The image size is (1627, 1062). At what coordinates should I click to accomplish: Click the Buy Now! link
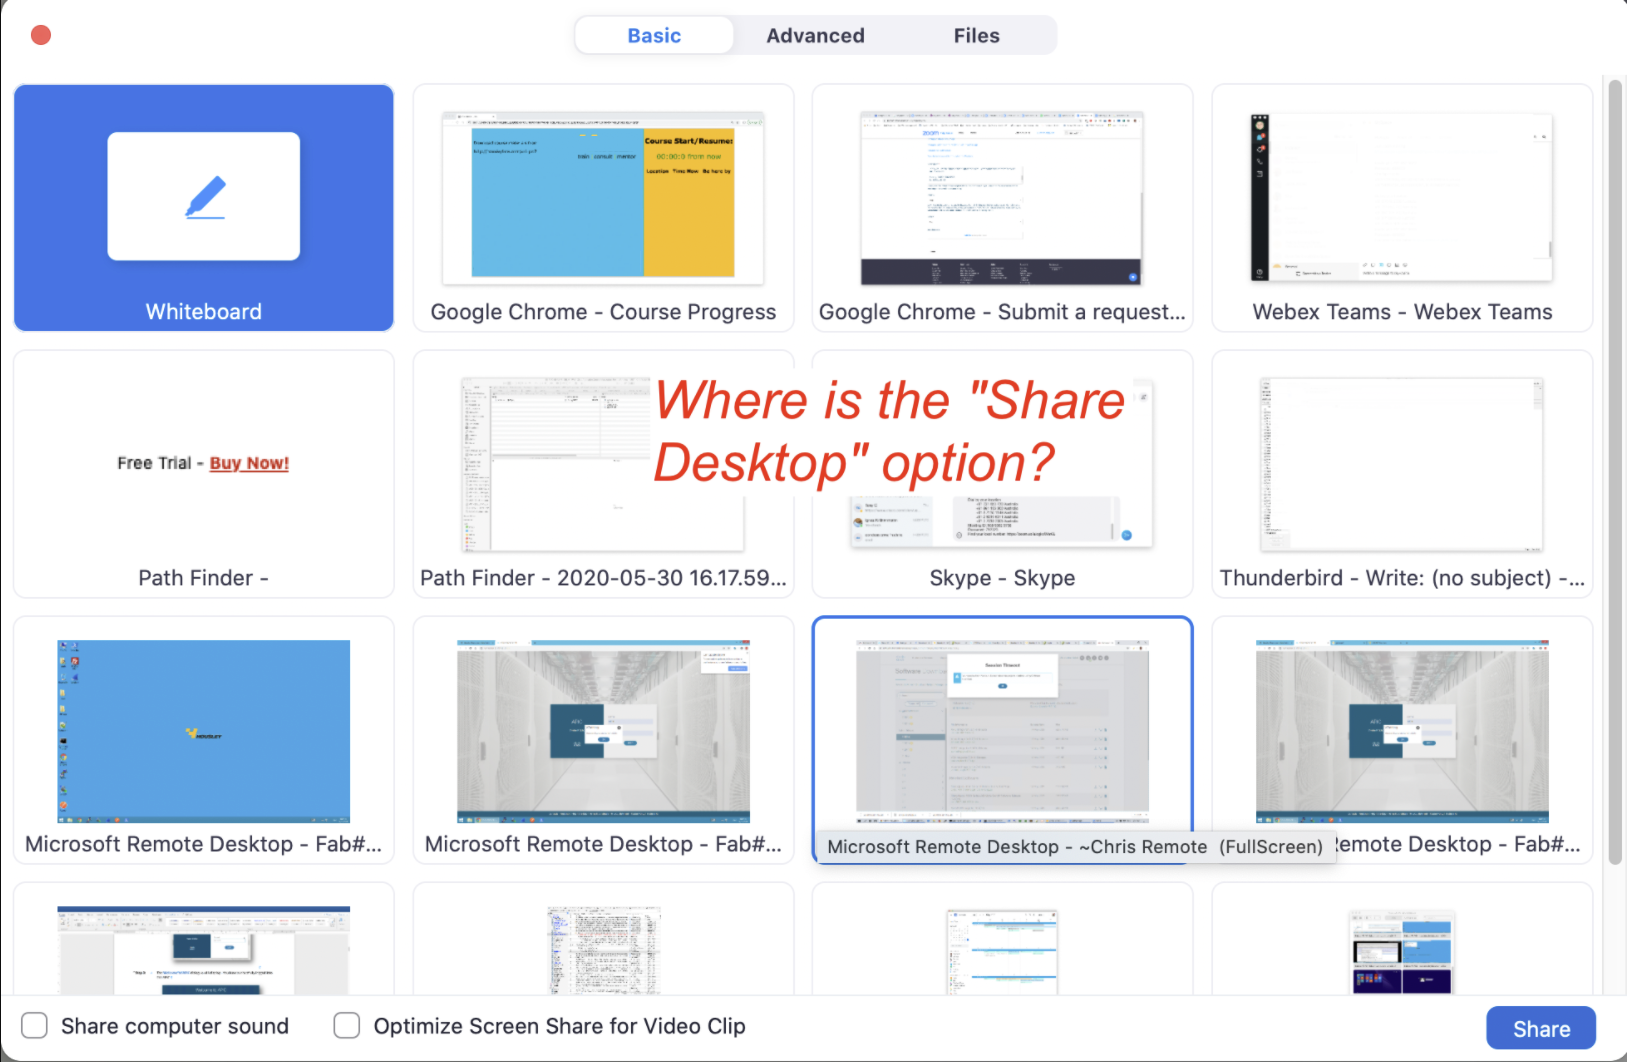tap(249, 463)
